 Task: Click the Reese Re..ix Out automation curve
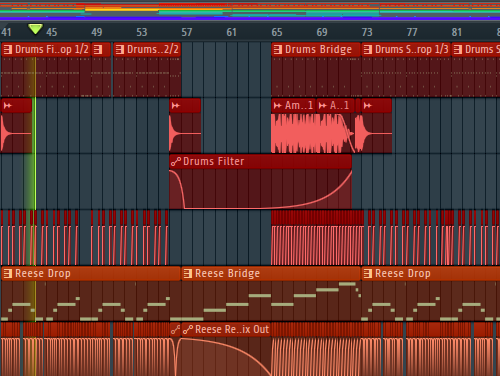(x=226, y=356)
